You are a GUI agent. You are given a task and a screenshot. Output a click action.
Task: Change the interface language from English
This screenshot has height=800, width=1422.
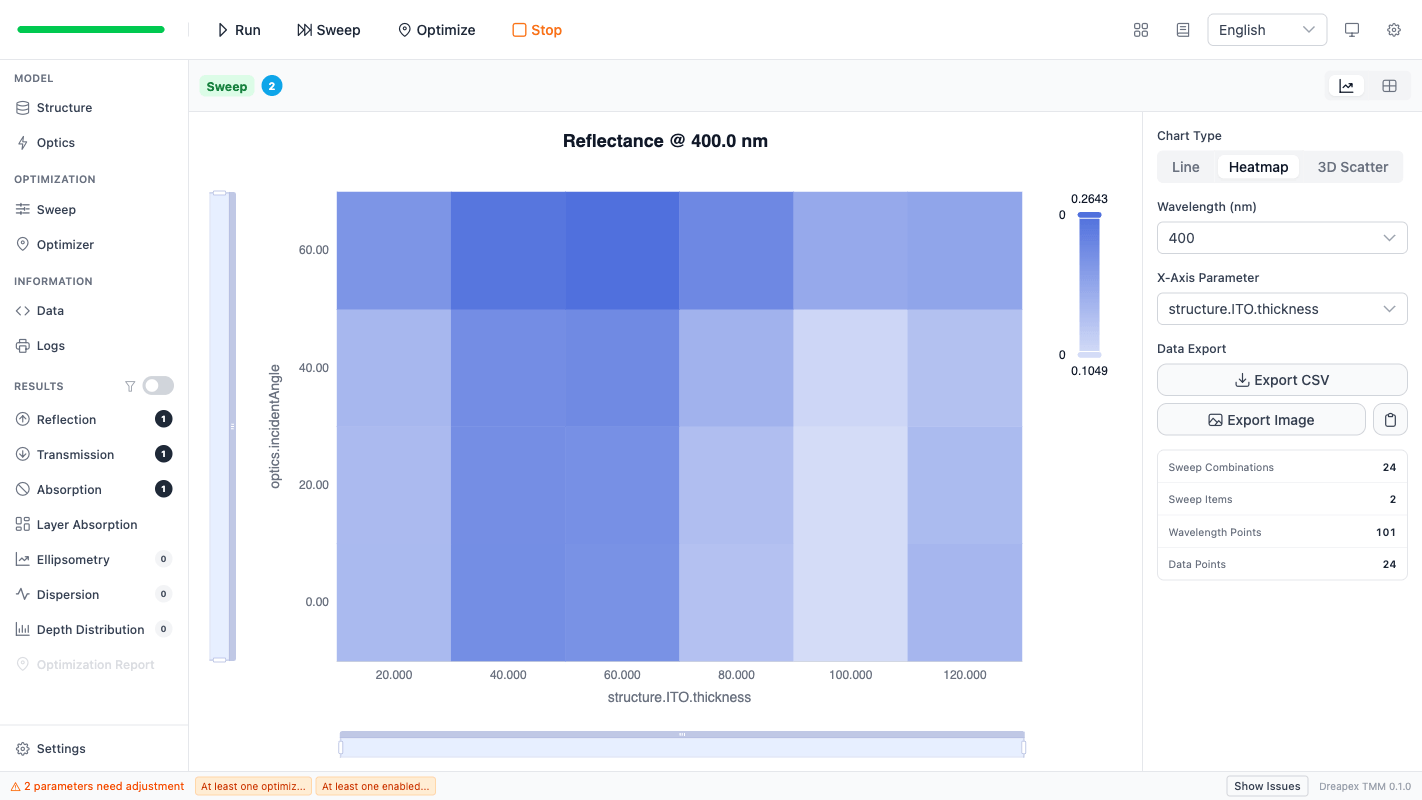tap(1266, 29)
